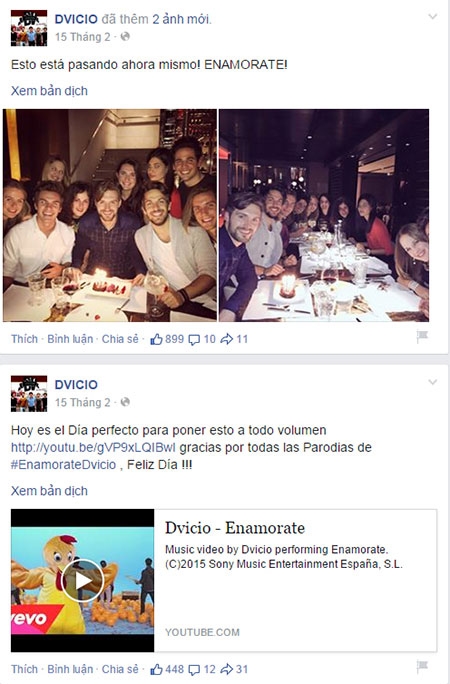
Task: Click Bình luận on the video post
Action: [x=70, y=669]
